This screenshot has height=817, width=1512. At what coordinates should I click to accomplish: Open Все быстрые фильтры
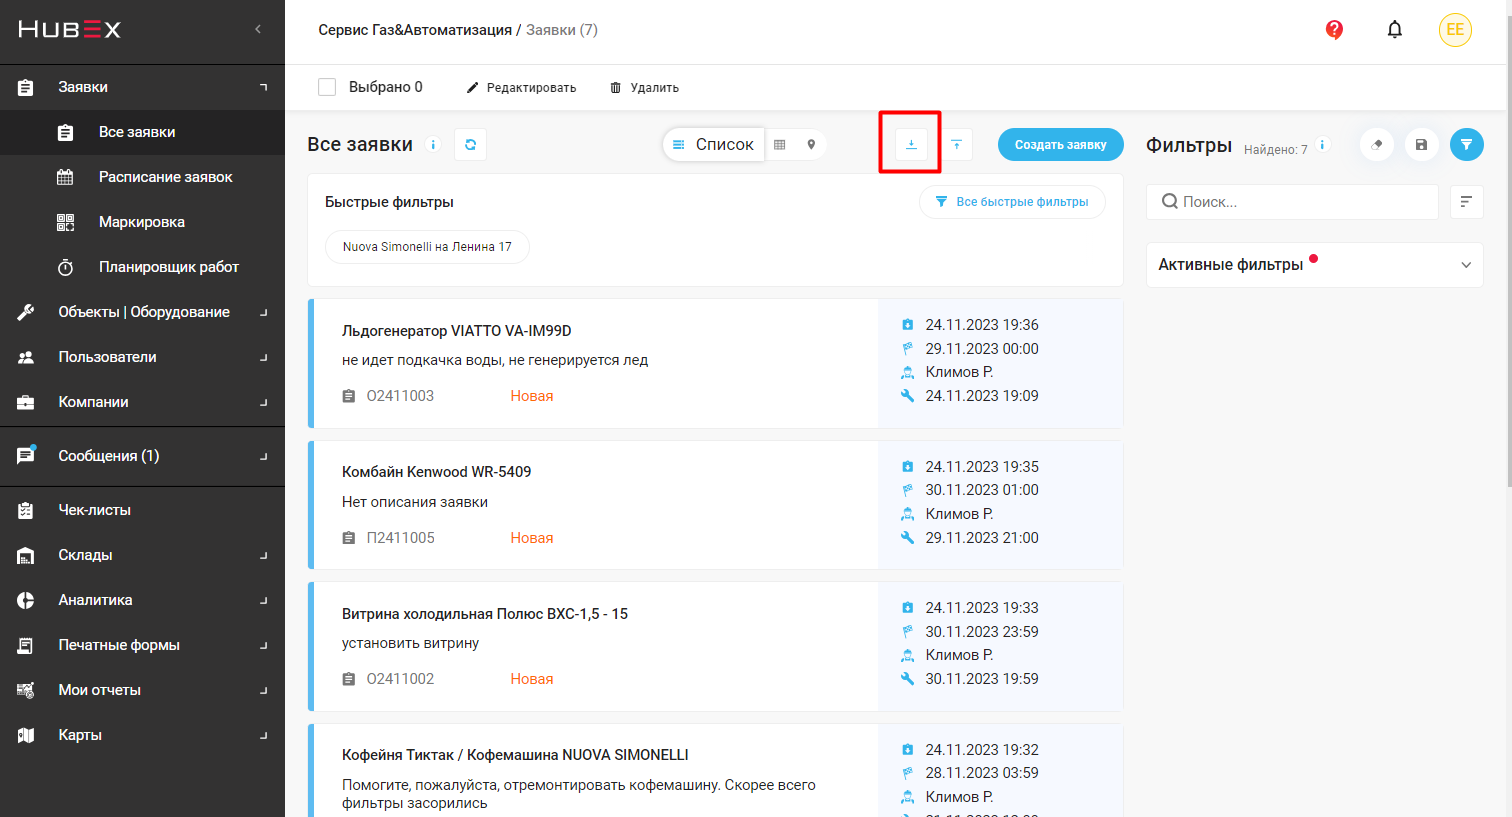(1011, 202)
